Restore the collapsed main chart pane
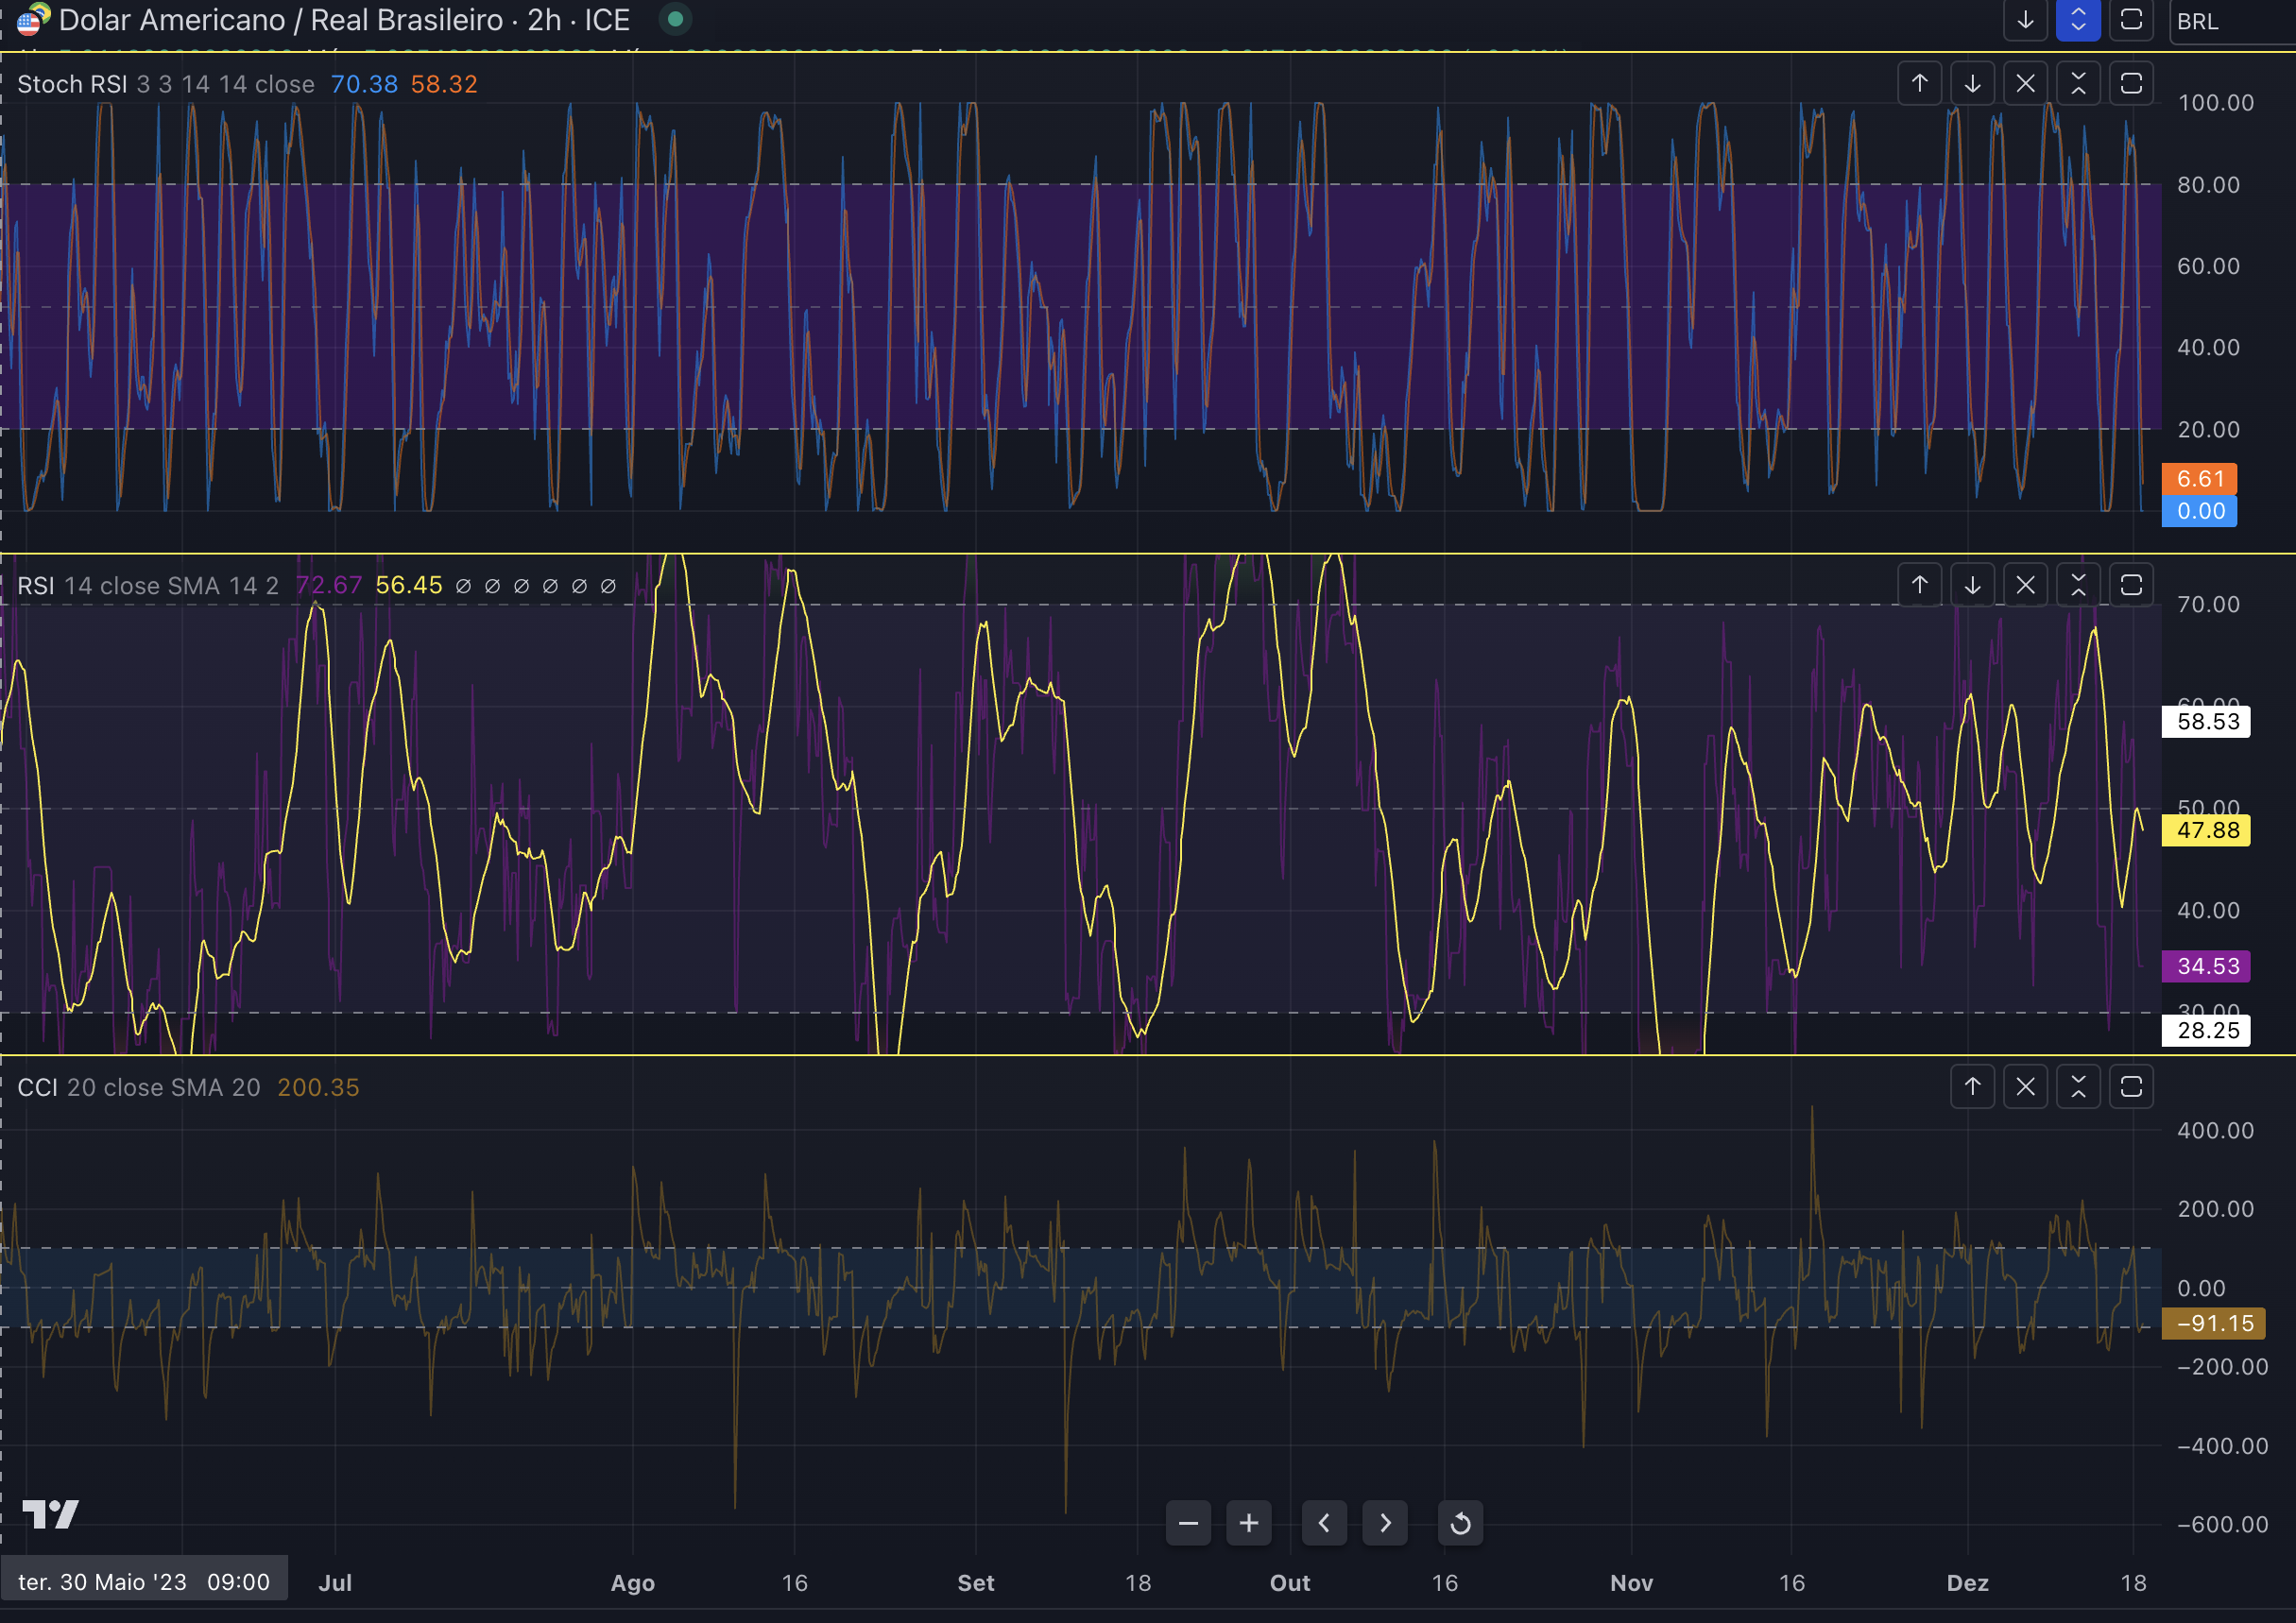This screenshot has height=1623, width=2296. [x=2078, y=20]
